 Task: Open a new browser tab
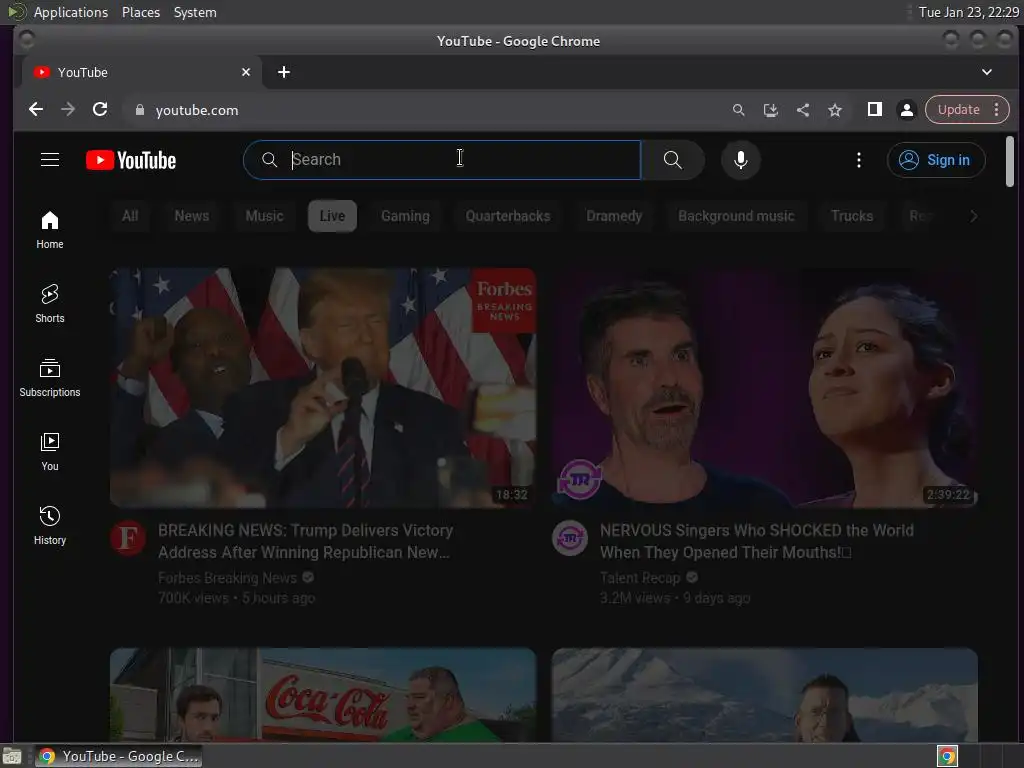tap(283, 72)
